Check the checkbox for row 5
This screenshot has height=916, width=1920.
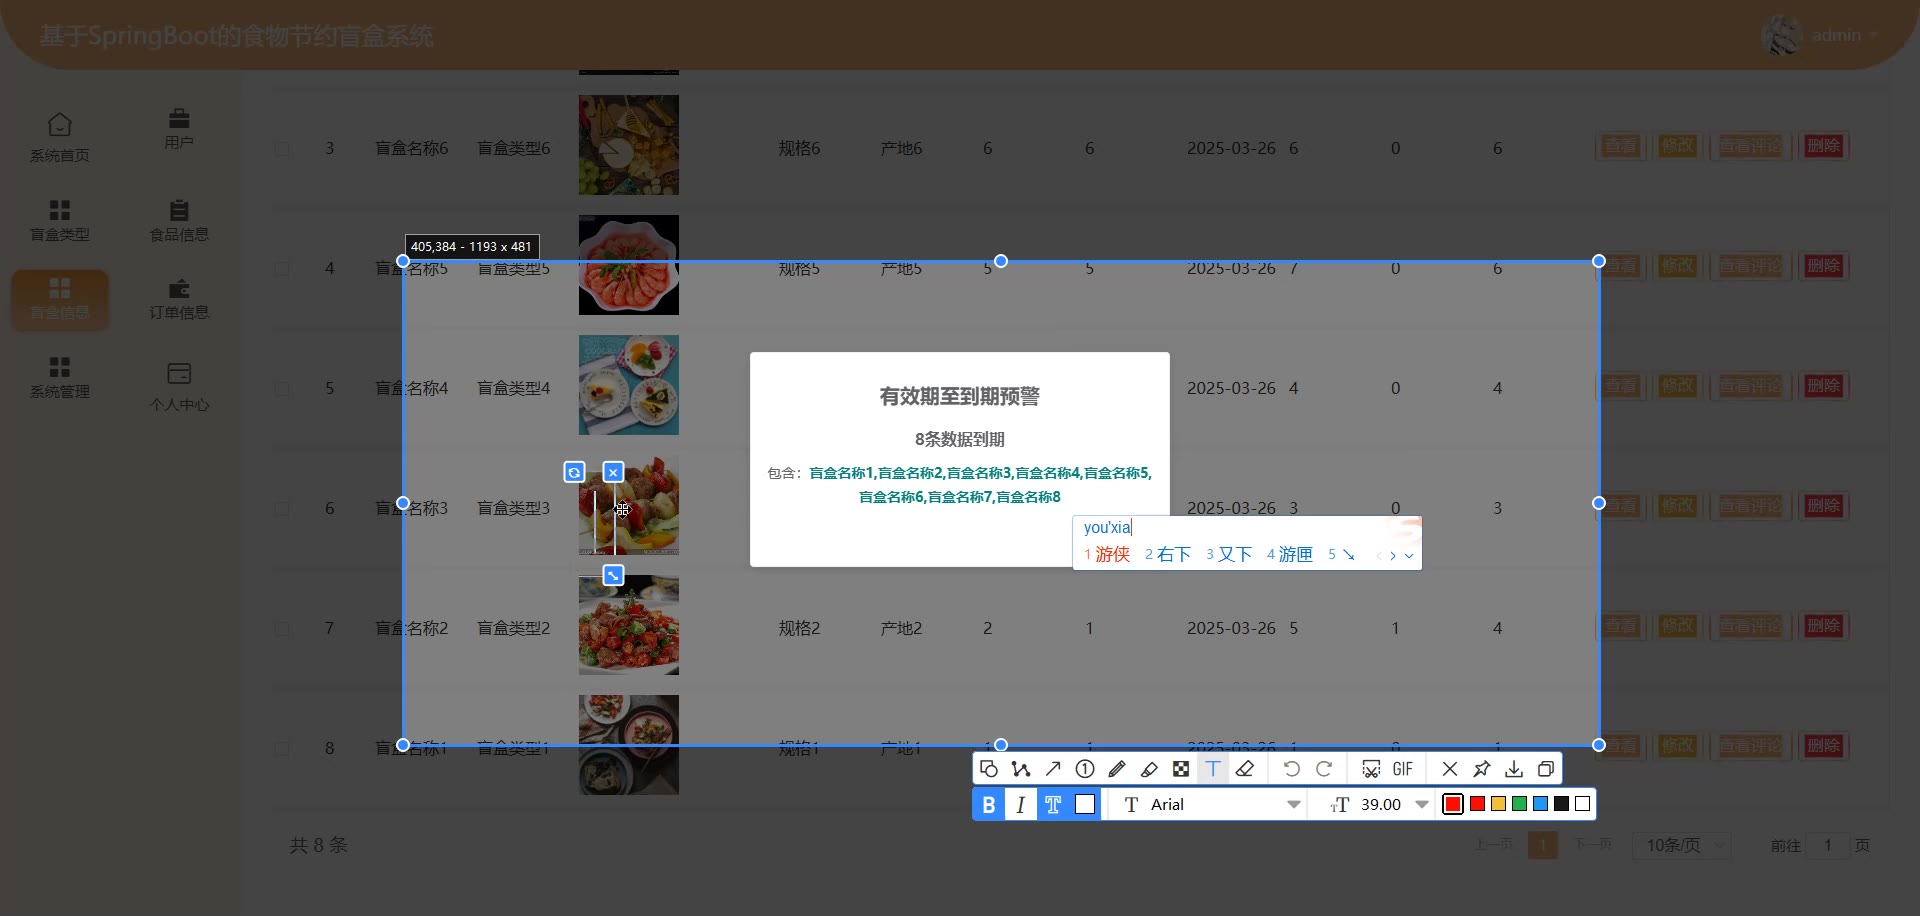(282, 389)
